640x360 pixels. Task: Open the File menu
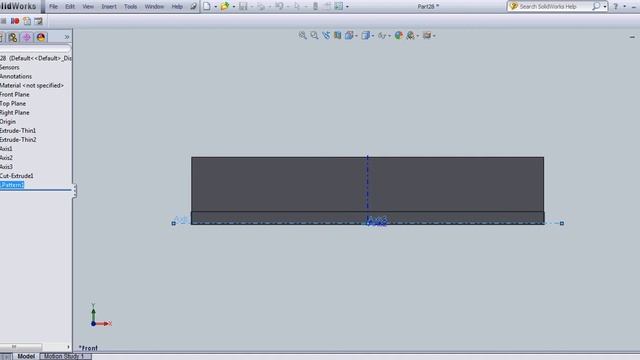click(53, 7)
